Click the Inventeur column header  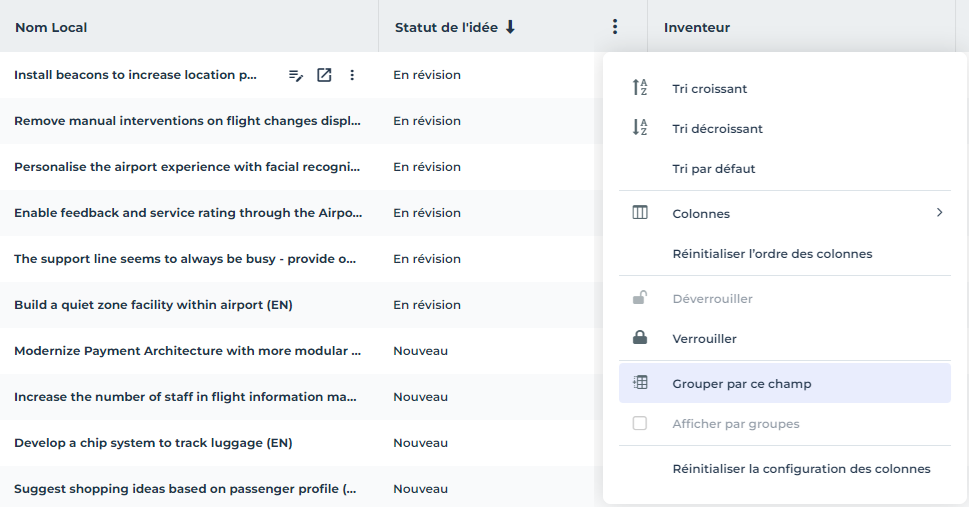tap(696, 27)
